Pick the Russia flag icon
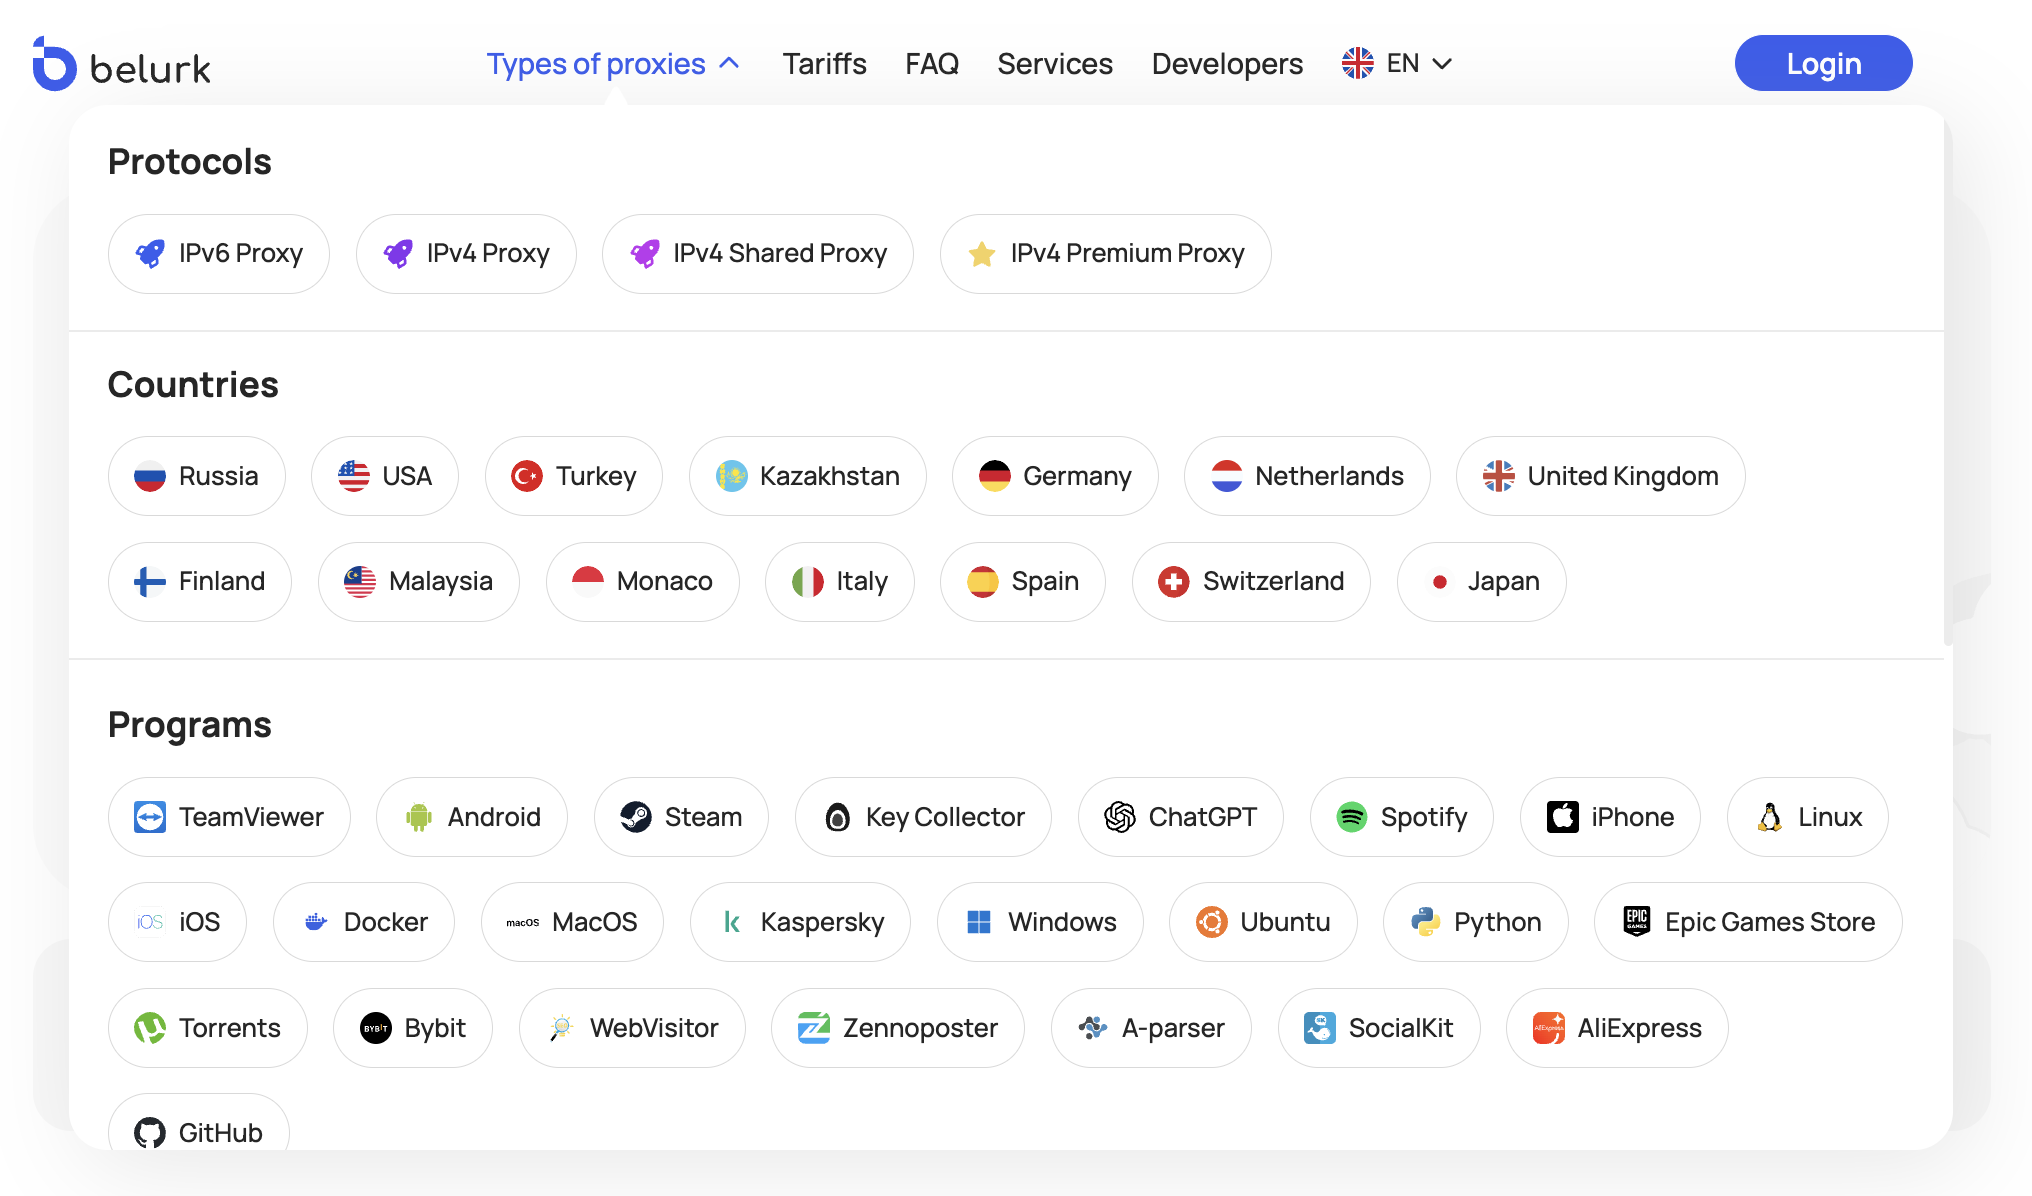The image size is (2032, 1196). tap(150, 476)
